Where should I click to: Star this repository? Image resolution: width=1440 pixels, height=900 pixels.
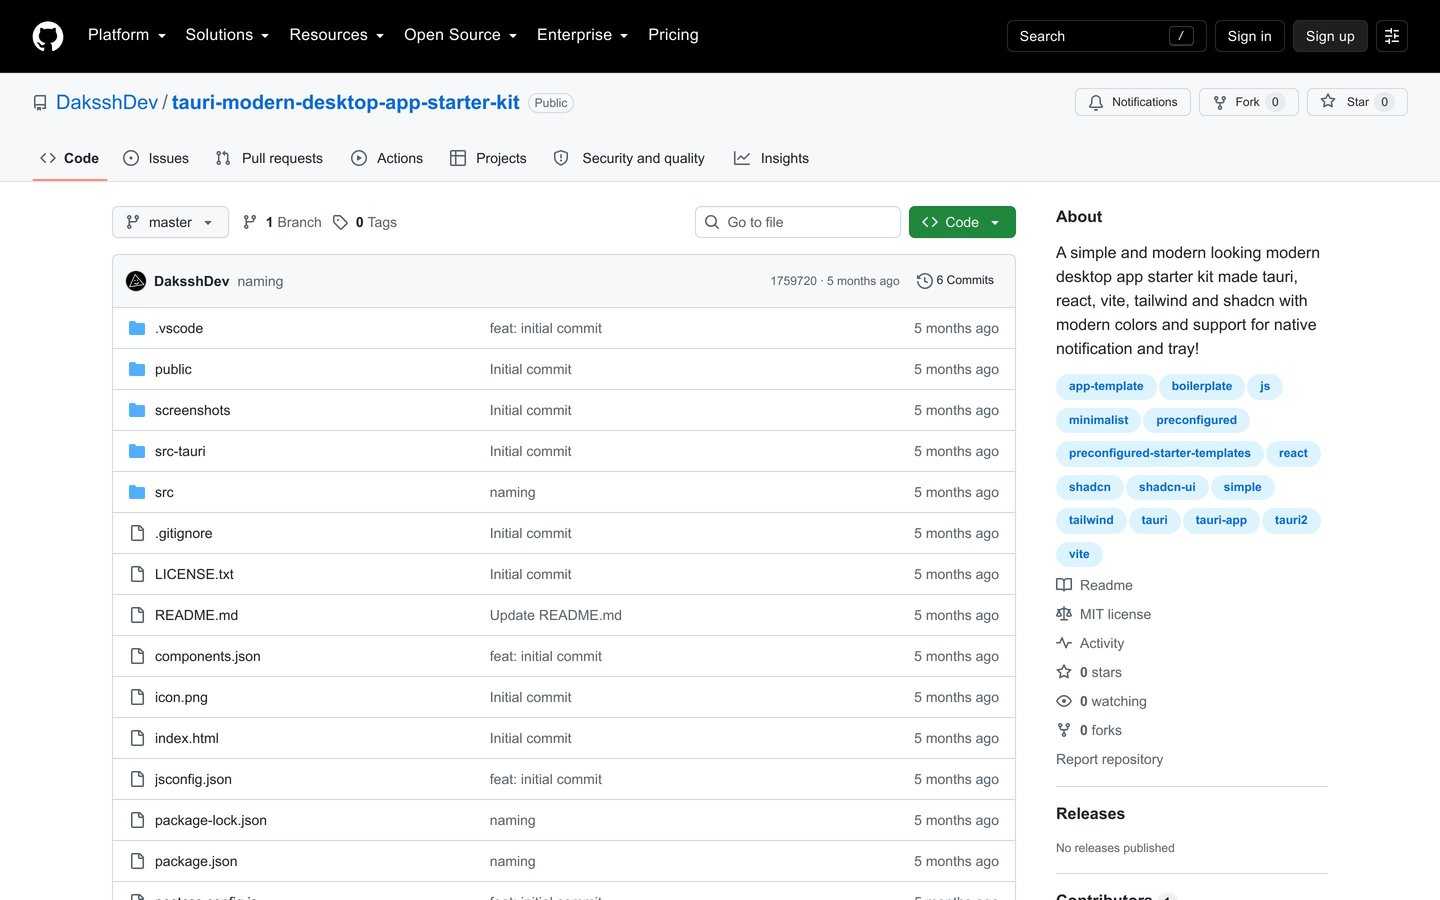1357,102
